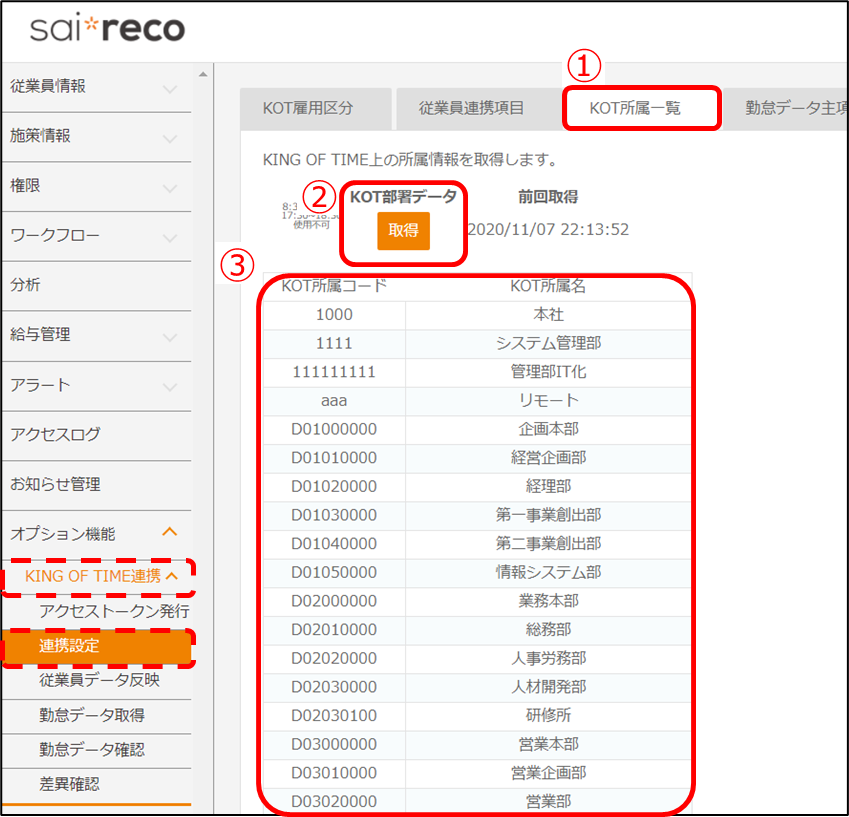Expand the アラート menu chevron
849x817 pixels.
[170, 388]
